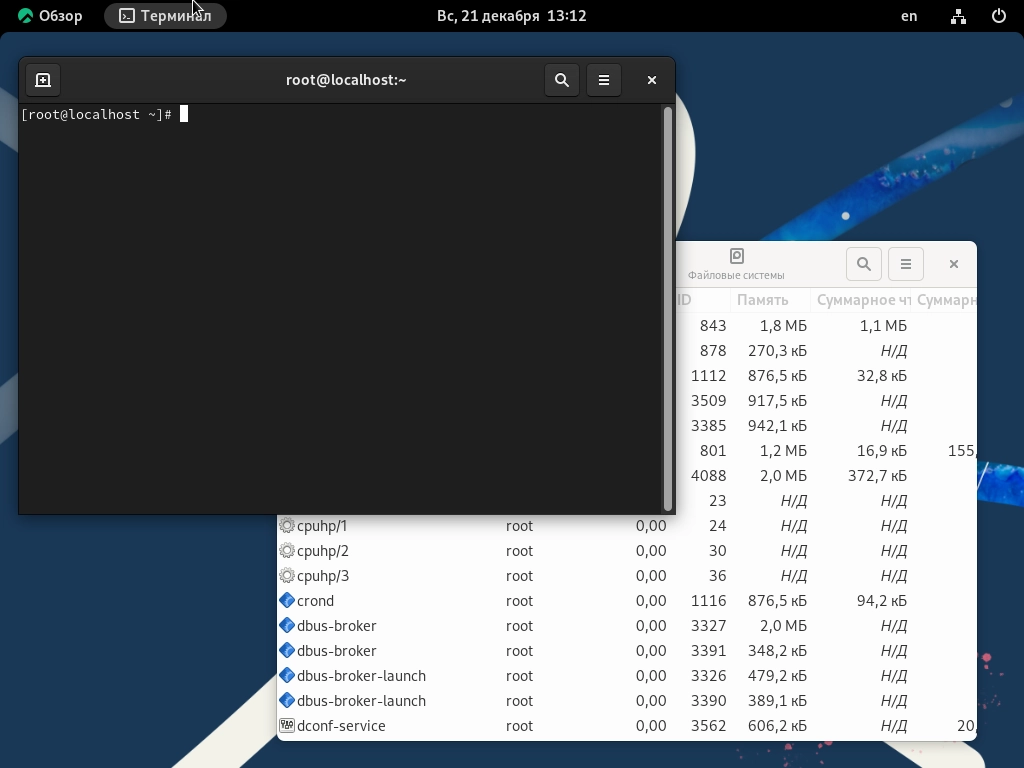Open the network status icon
This screenshot has width=1024, height=768.
click(958, 16)
